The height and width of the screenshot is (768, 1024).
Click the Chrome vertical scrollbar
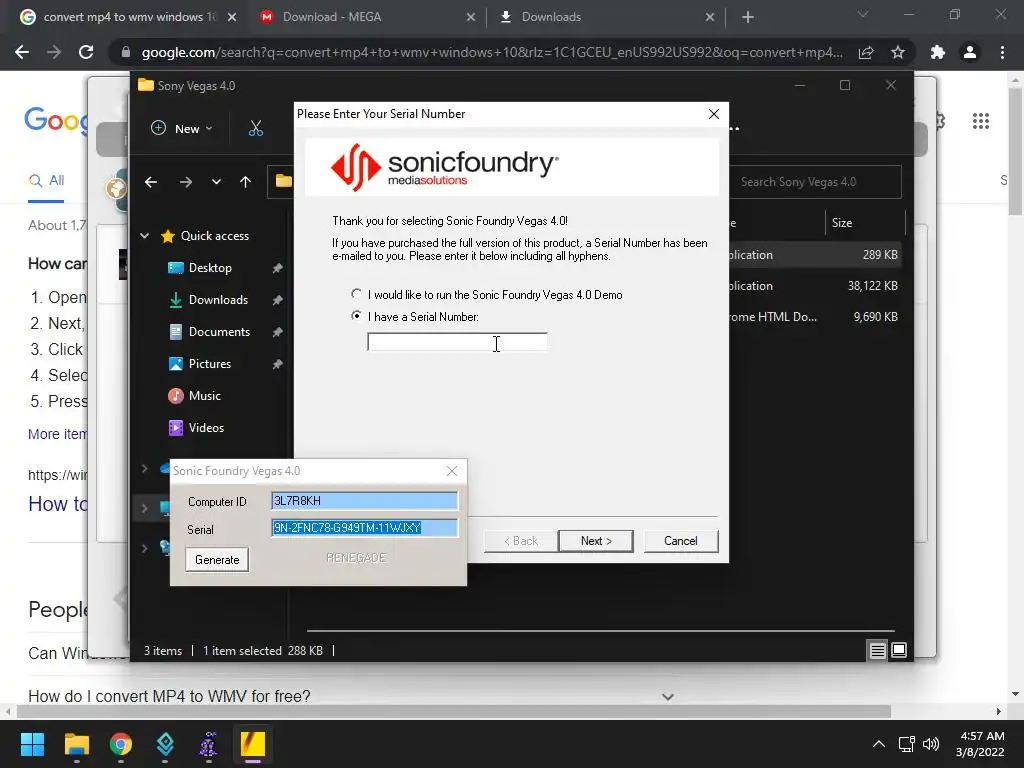(x=1015, y=152)
